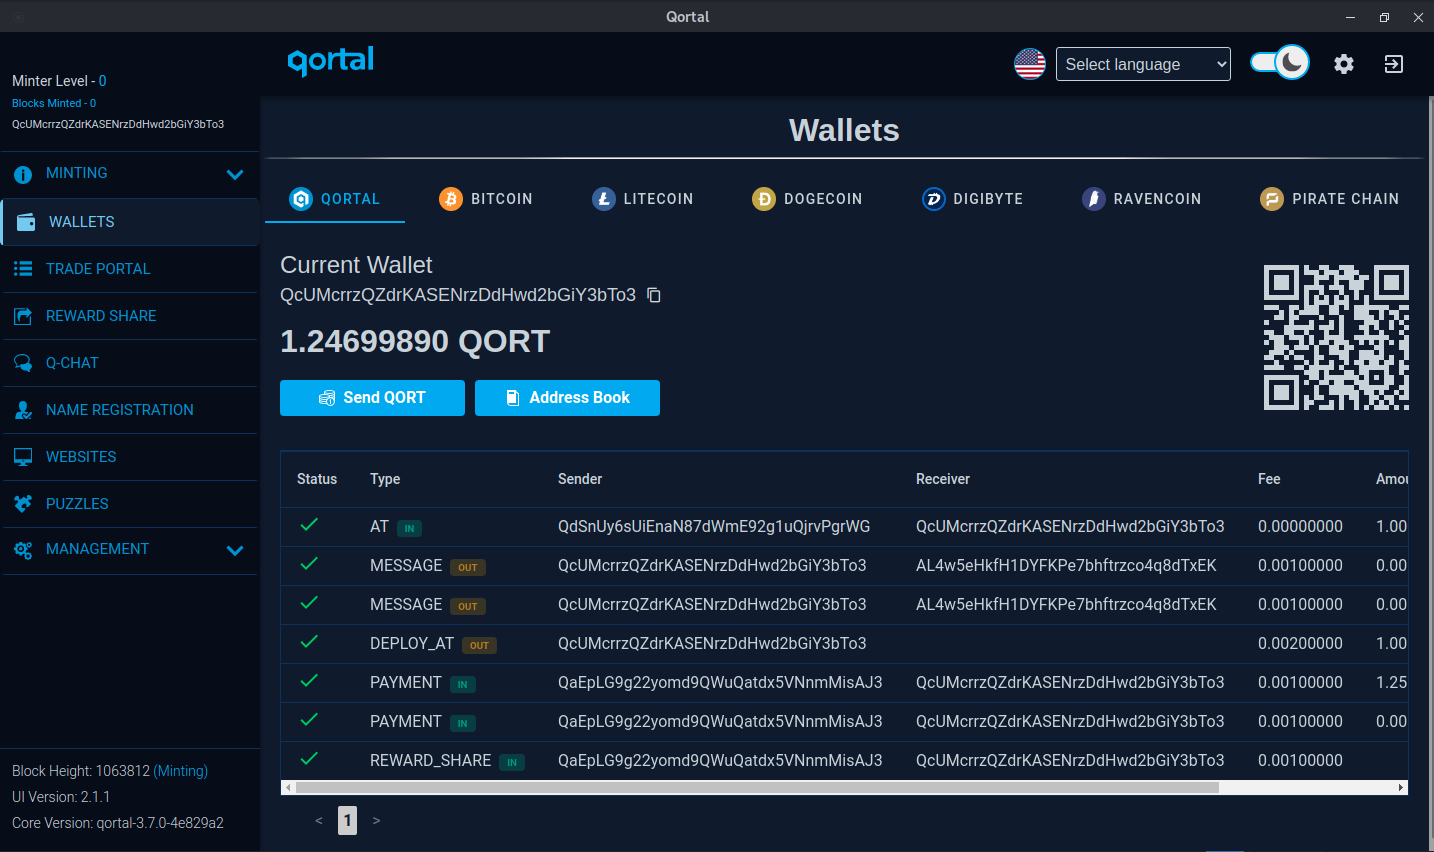
Task: Click the Pirate Chain coin icon
Action: (1272, 199)
